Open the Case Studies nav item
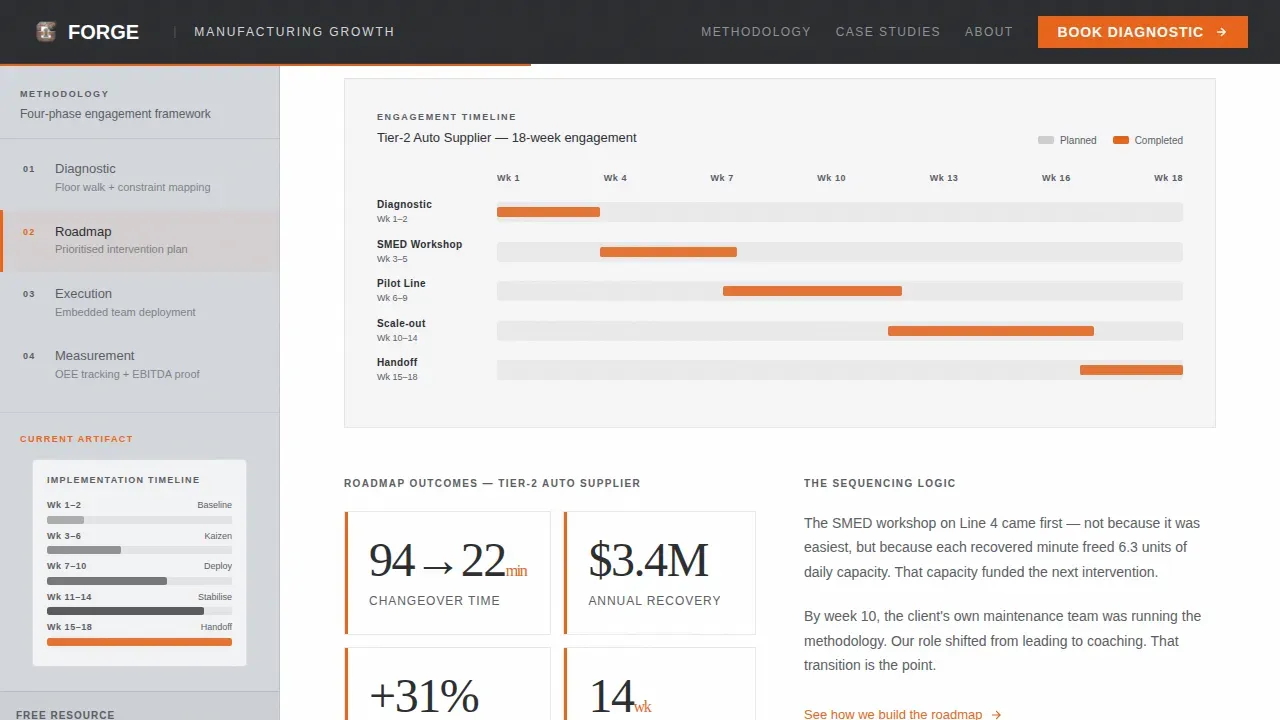 click(x=888, y=32)
